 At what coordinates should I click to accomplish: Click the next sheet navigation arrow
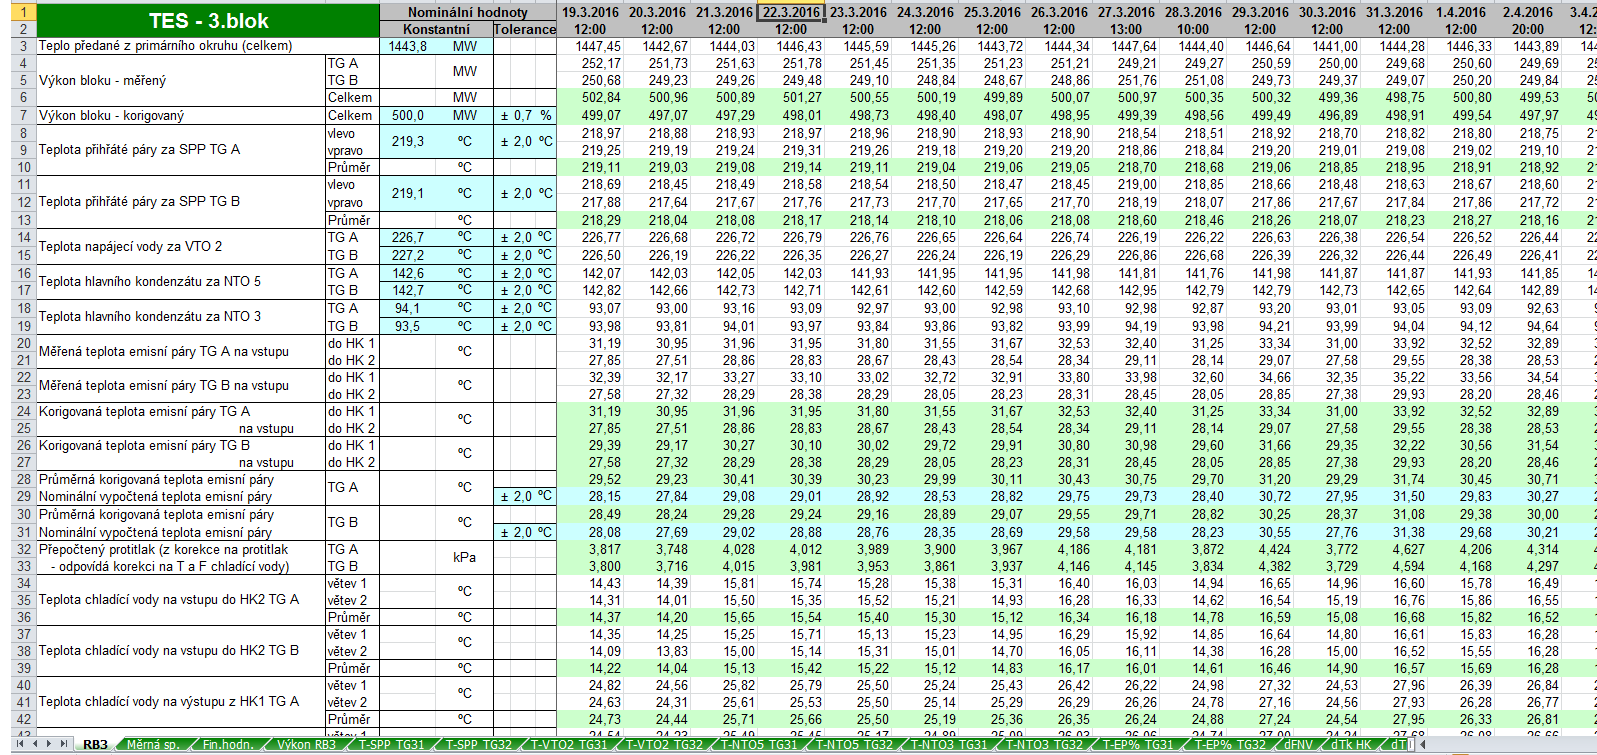(x=49, y=743)
